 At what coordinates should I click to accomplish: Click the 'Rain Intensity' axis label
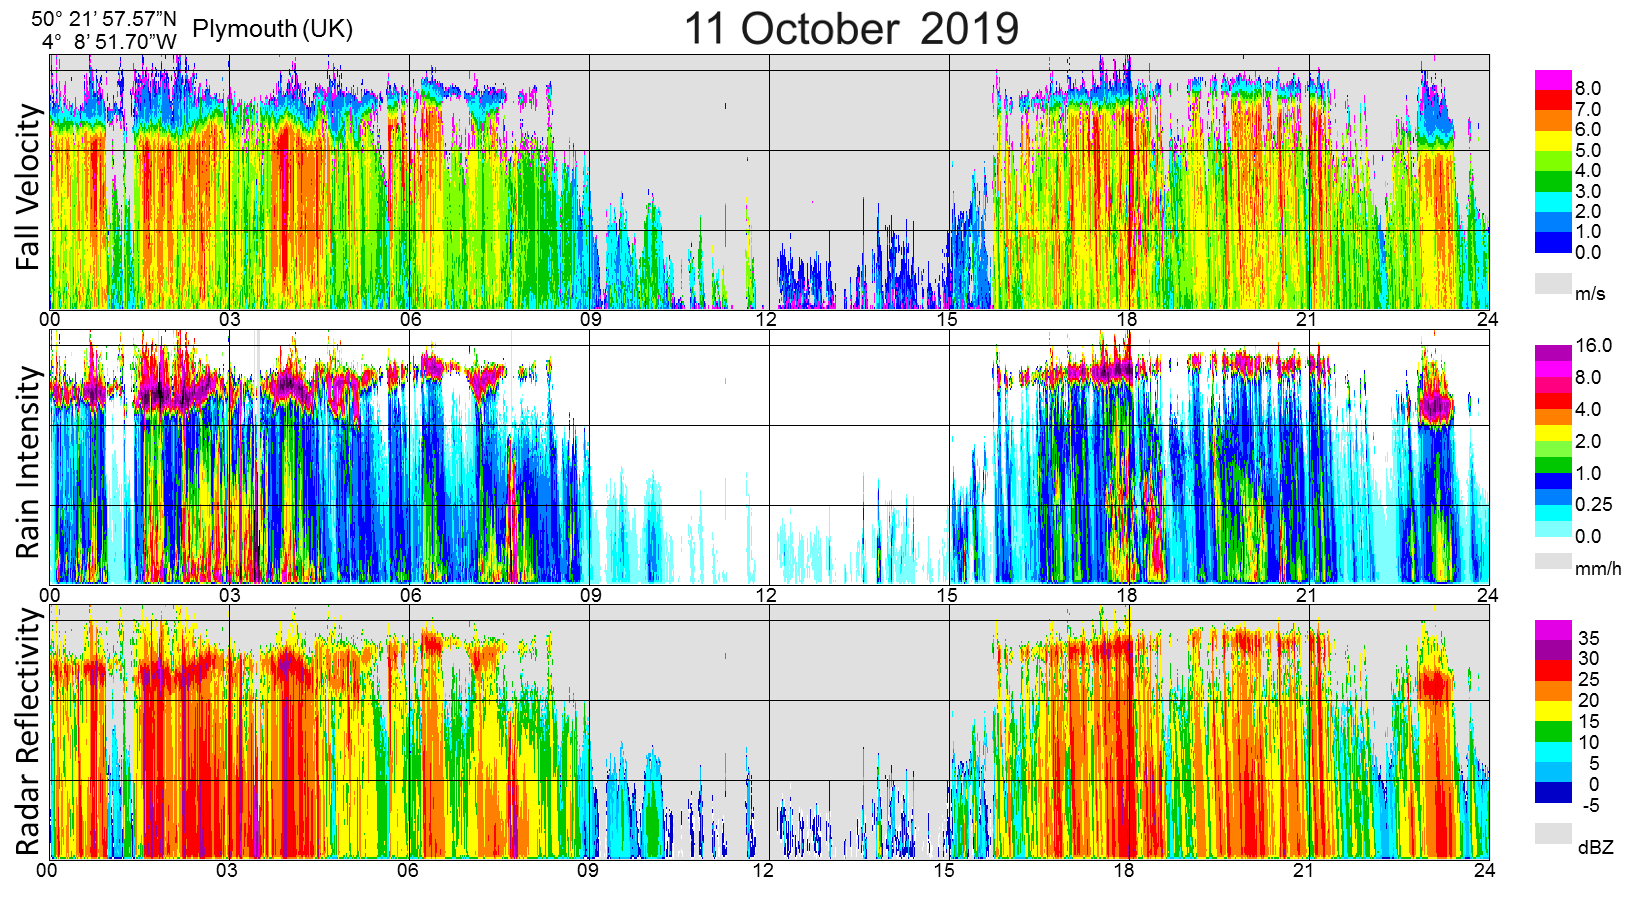click(x=28, y=461)
